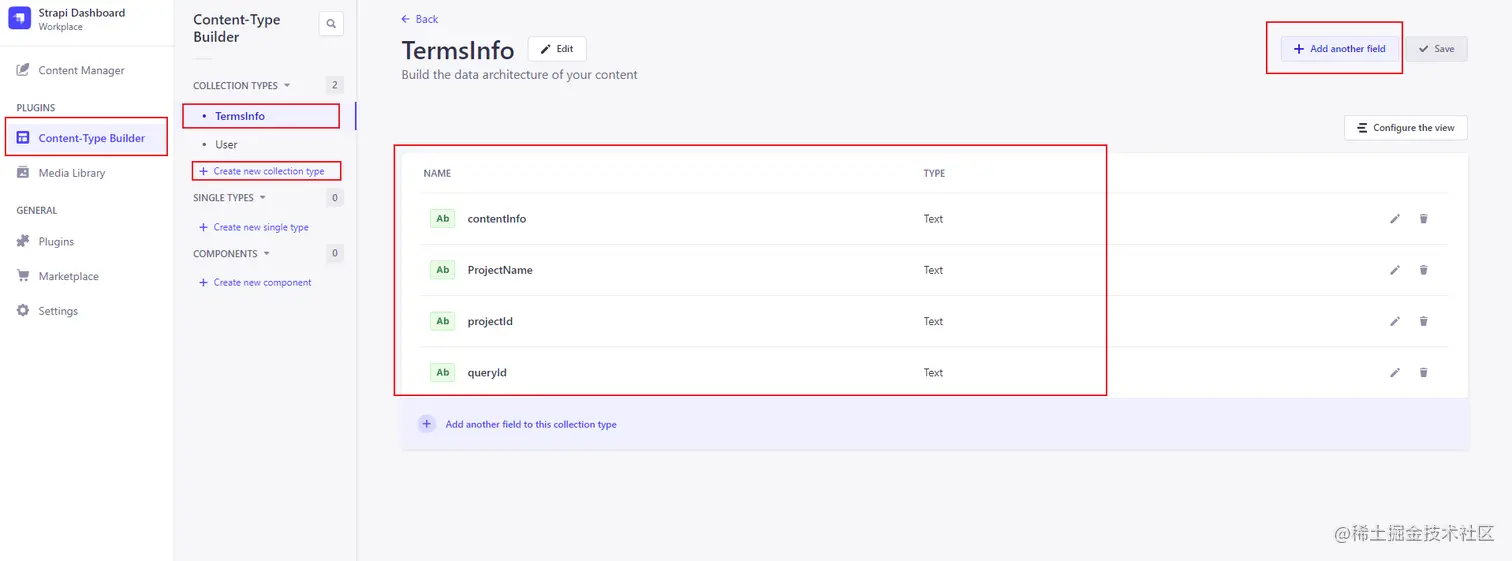Click the Configure the view button
The height and width of the screenshot is (561, 1512).
click(1405, 128)
